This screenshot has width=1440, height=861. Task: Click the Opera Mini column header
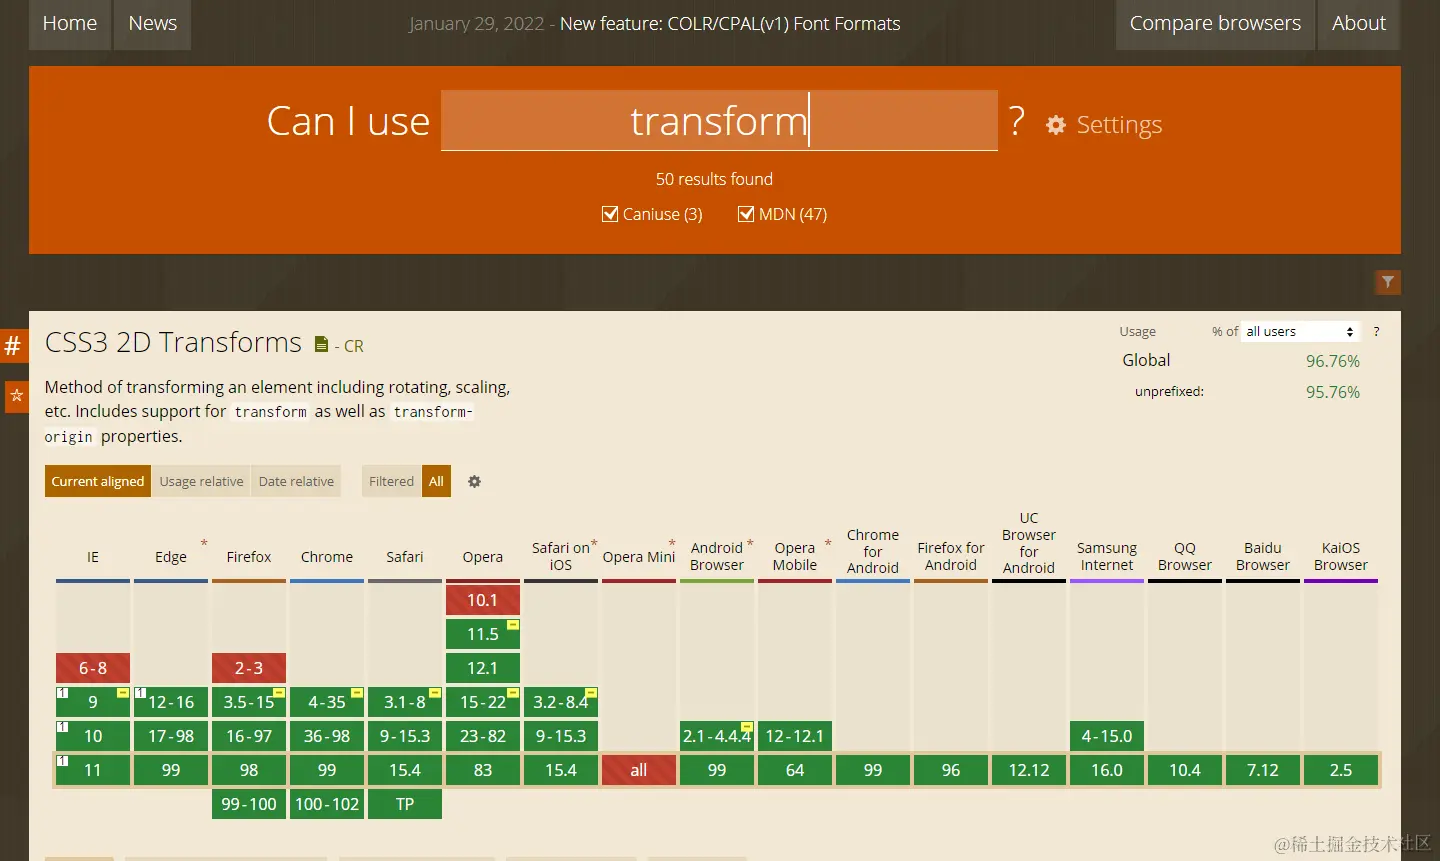click(639, 557)
